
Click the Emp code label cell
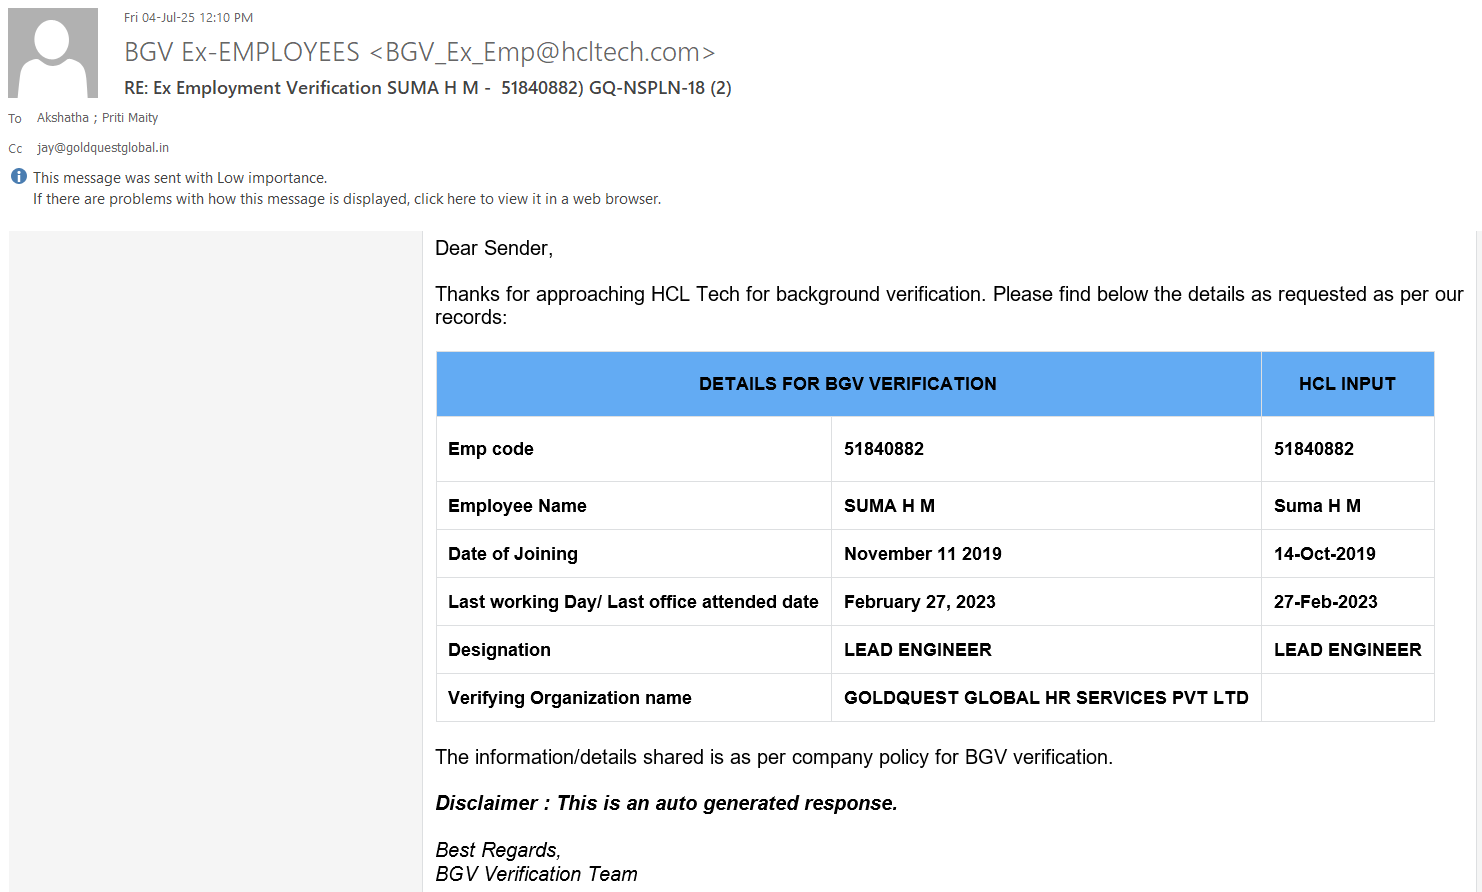click(x=491, y=449)
